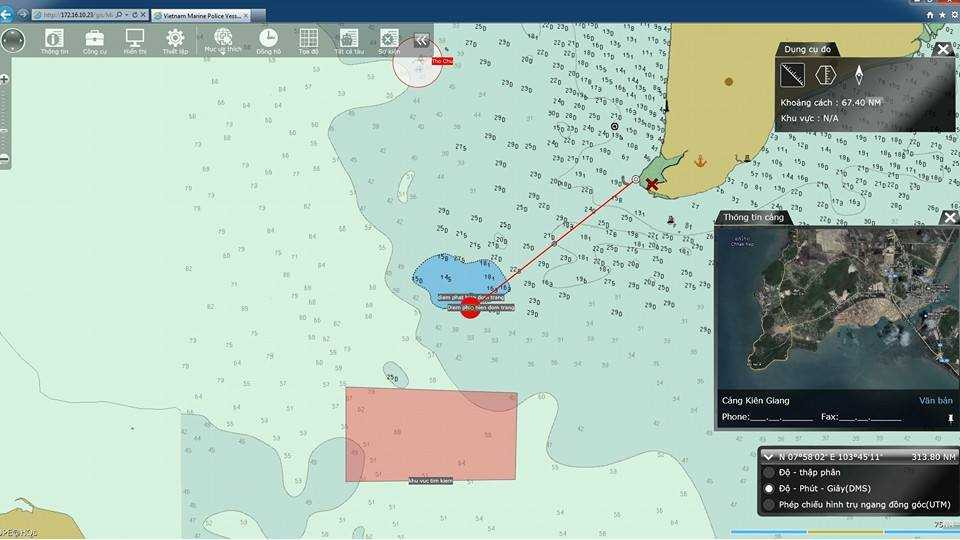Click the Đồng hồ clock icon
The width and height of the screenshot is (960, 540).
[x=268, y=40]
